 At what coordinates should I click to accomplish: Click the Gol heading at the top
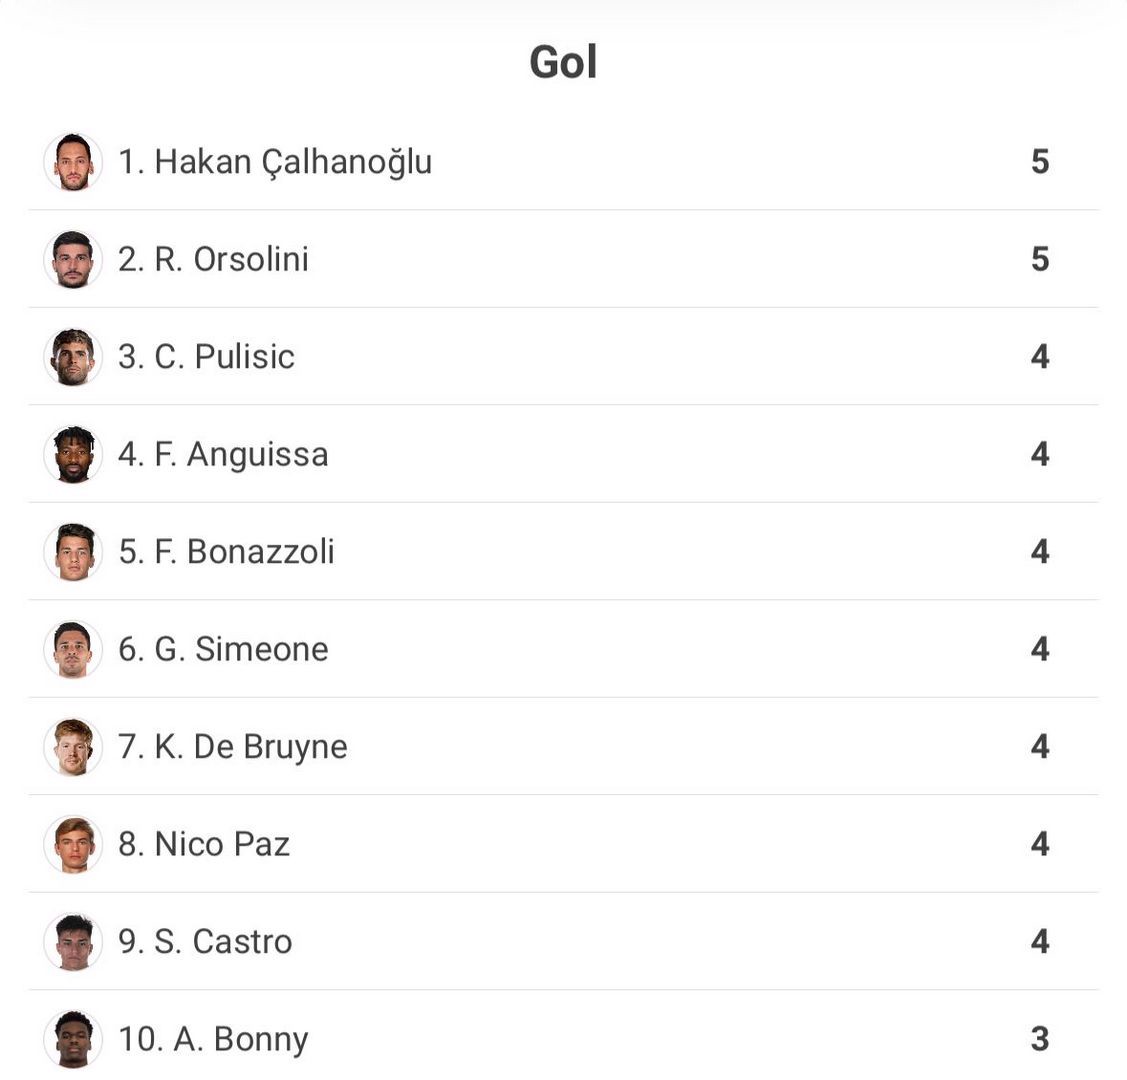(563, 62)
